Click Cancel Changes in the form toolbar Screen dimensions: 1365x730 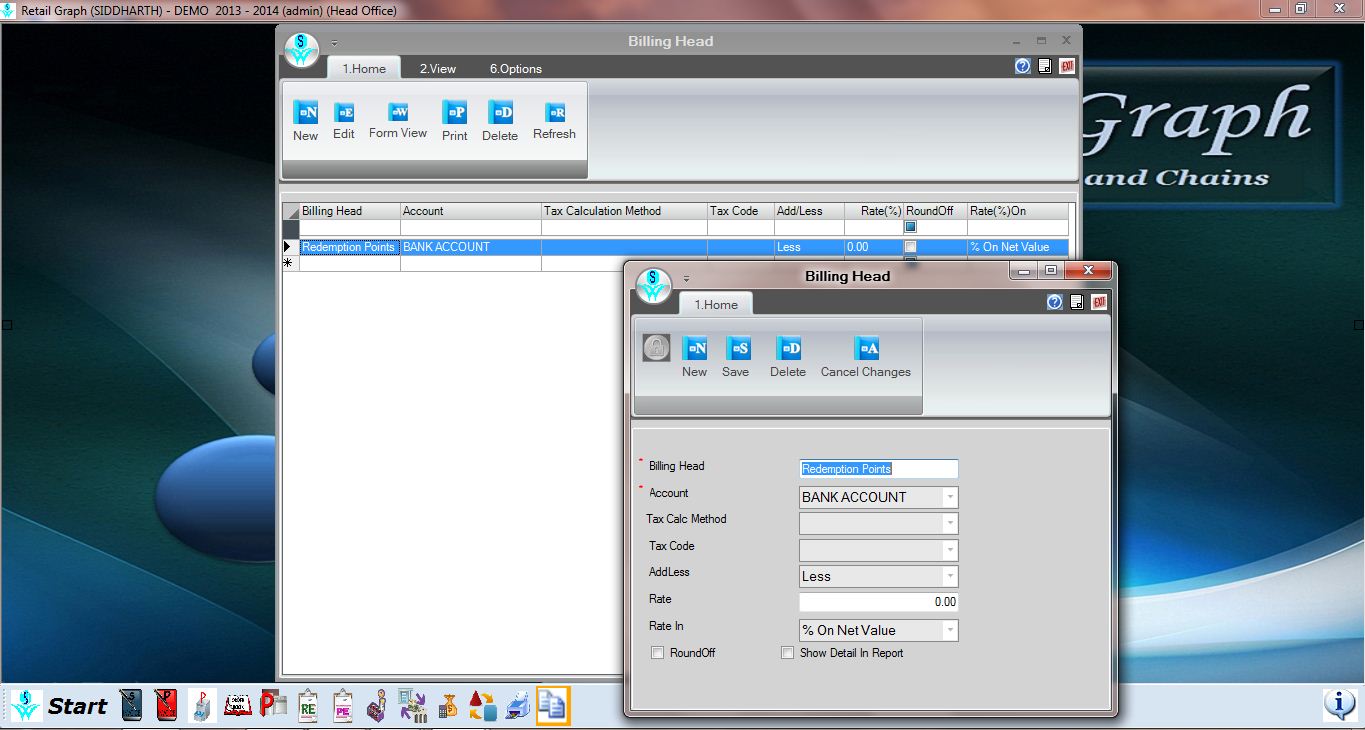865,356
